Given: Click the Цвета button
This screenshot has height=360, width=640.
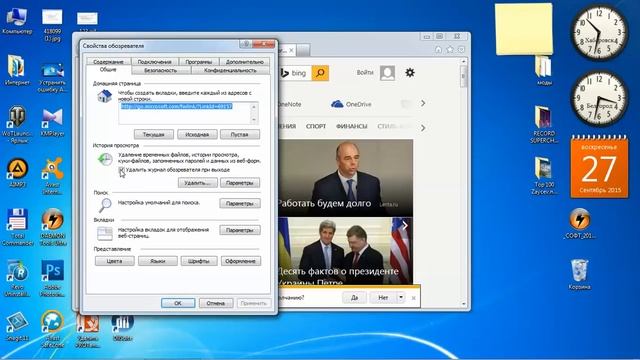Looking at the screenshot, I should pos(115,261).
